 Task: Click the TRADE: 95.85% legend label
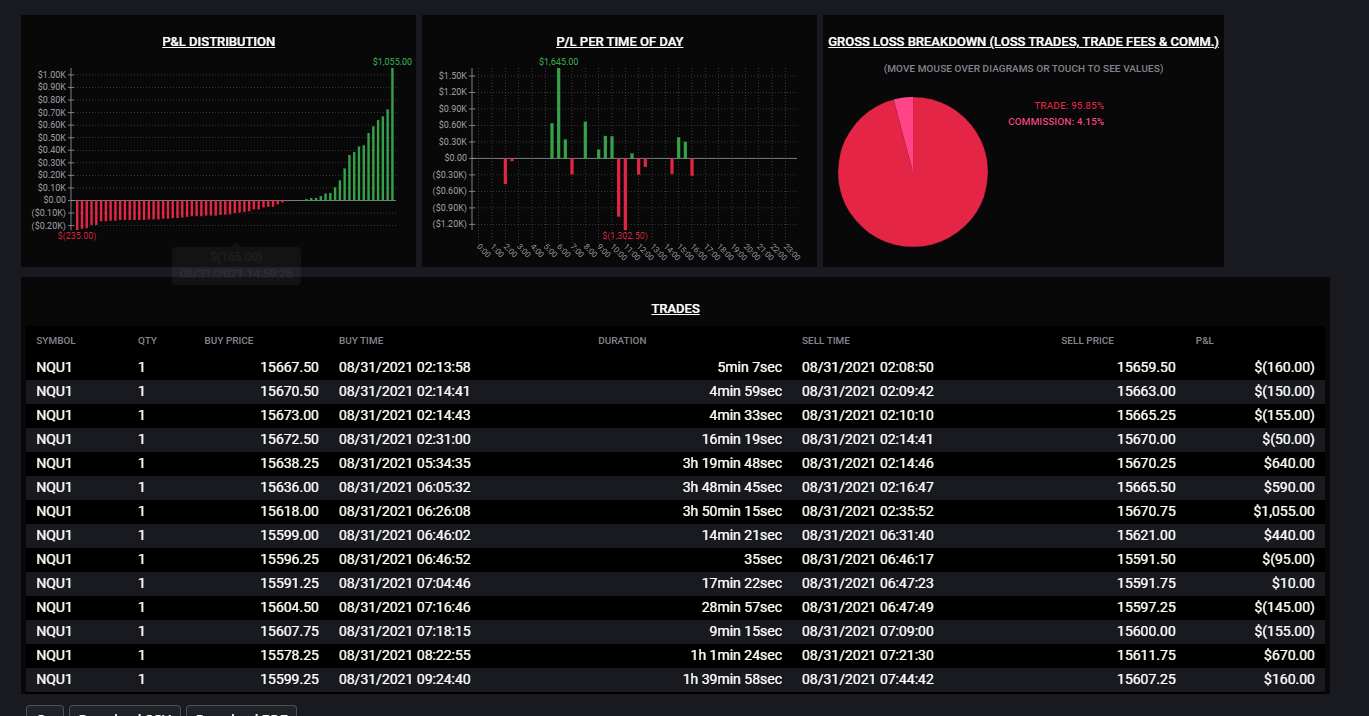tap(1069, 106)
